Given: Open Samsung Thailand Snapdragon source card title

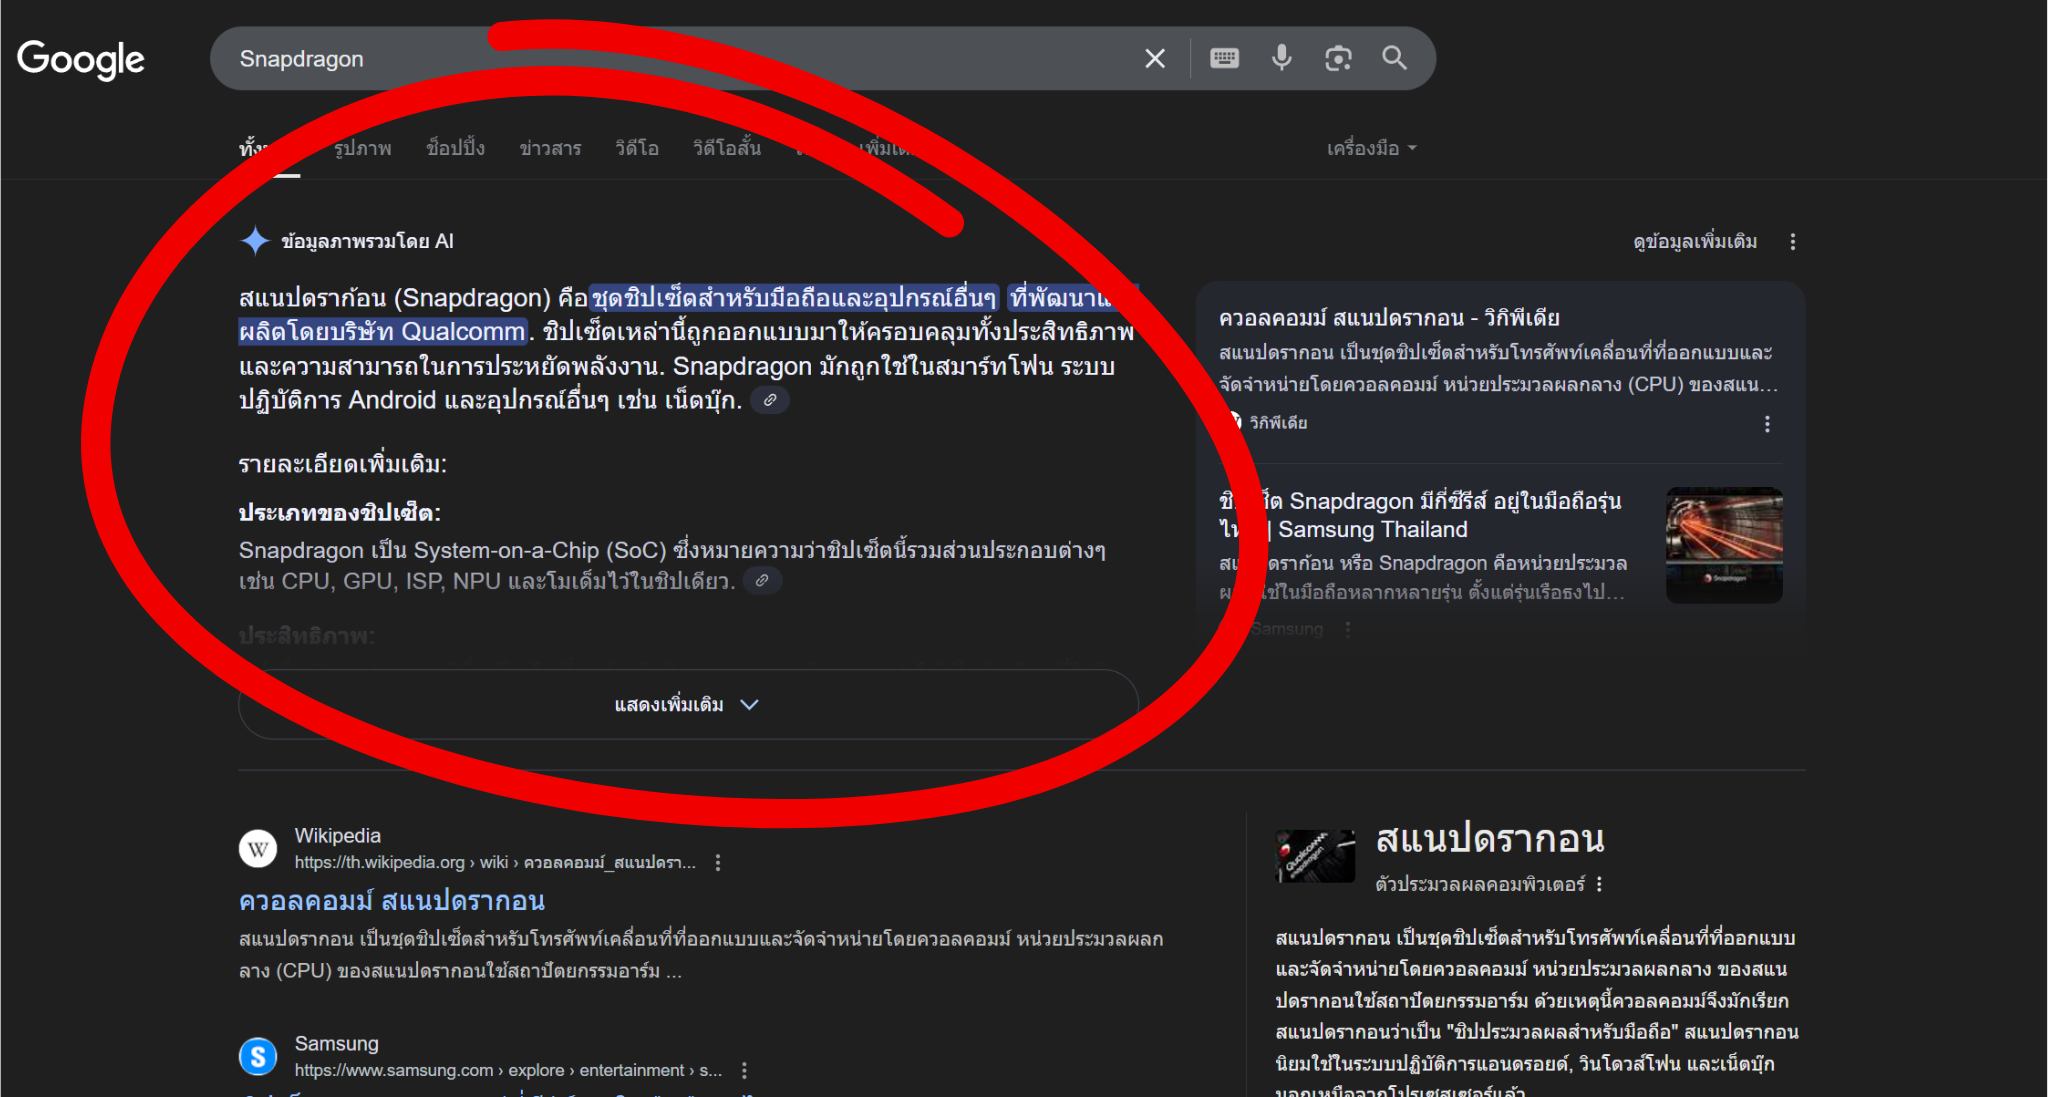Looking at the screenshot, I should click(1420, 515).
